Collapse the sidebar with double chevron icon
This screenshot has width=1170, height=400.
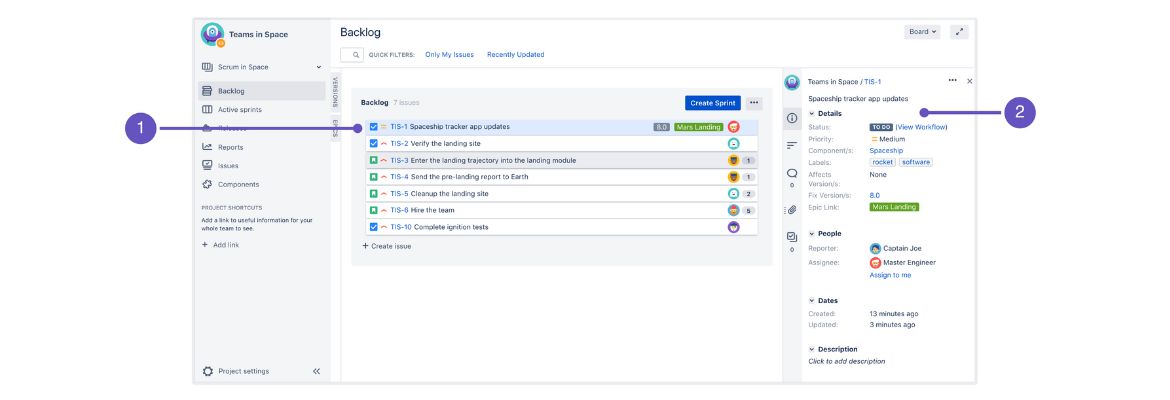pos(316,371)
